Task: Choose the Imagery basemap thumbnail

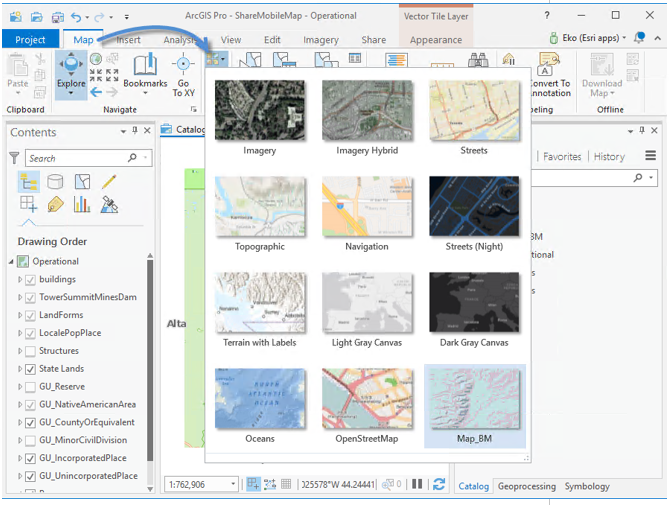Action: click(260, 110)
